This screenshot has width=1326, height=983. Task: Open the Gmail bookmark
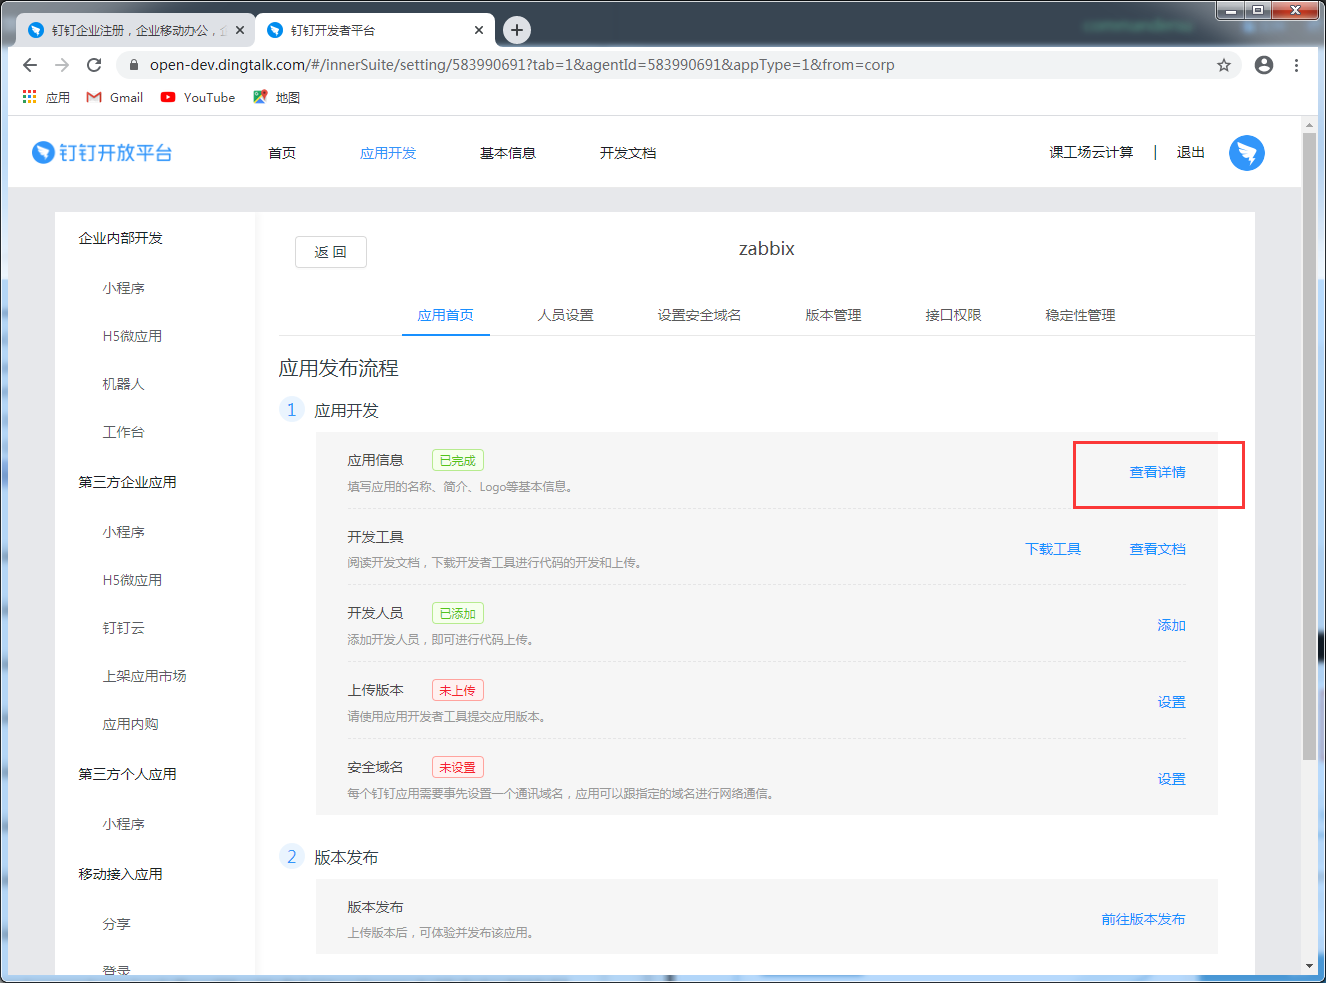[x=115, y=97]
